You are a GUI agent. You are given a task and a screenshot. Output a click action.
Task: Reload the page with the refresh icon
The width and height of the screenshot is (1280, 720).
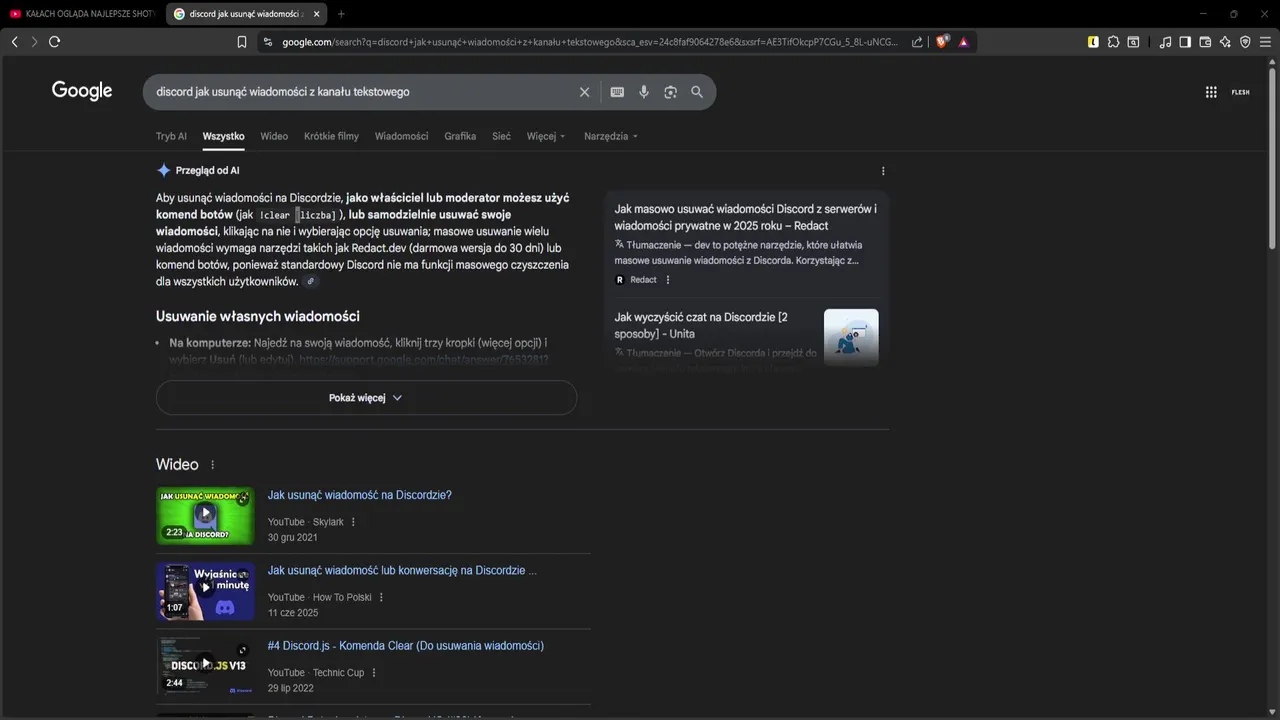click(54, 42)
